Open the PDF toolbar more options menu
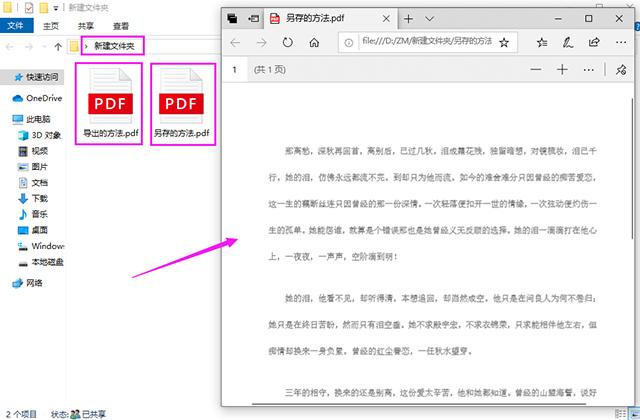The width and height of the screenshot is (640, 420). tap(589, 70)
